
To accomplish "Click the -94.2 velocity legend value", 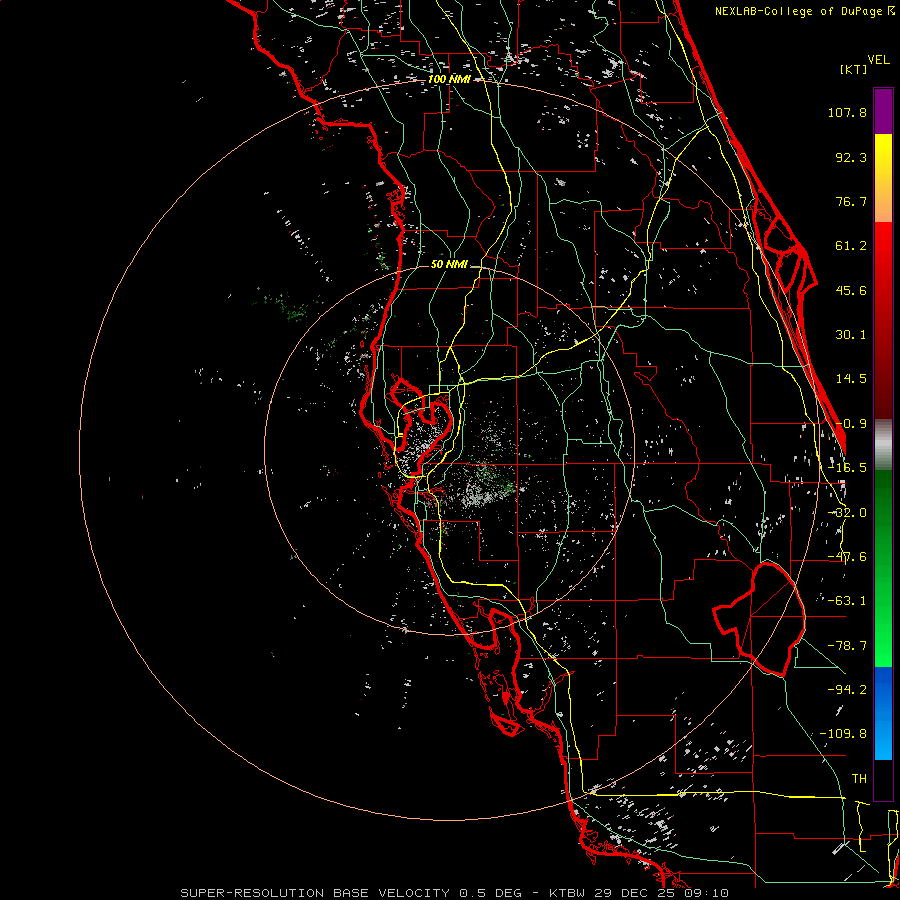I will click(847, 689).
